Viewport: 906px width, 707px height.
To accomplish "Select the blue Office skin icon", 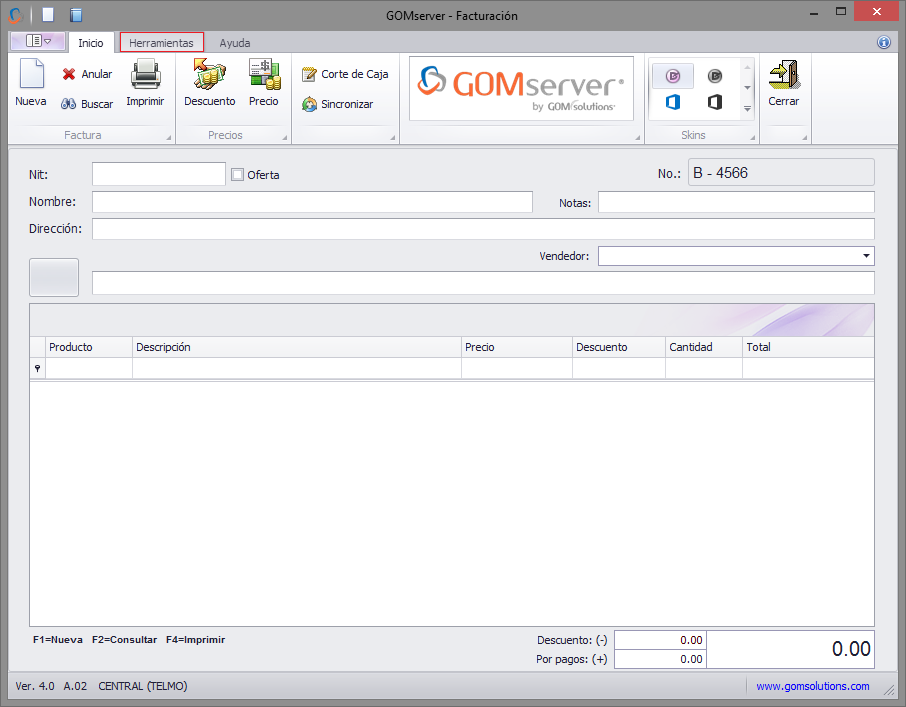I will (673, 102).
